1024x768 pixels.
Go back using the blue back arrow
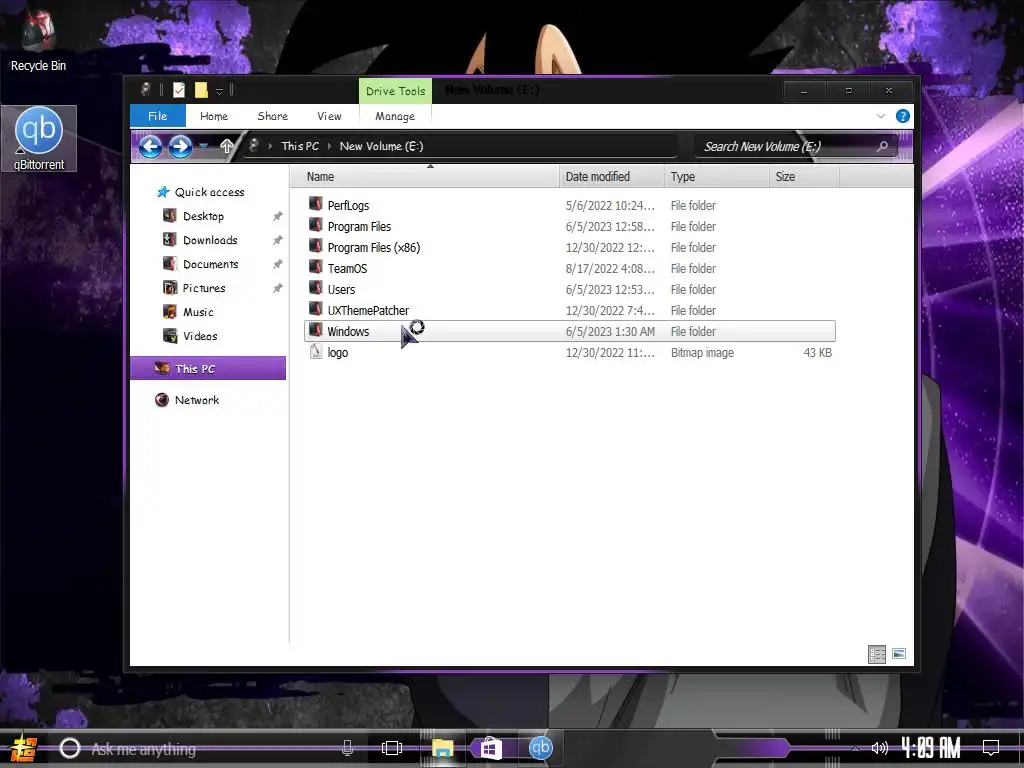click(x=150, y=146)
